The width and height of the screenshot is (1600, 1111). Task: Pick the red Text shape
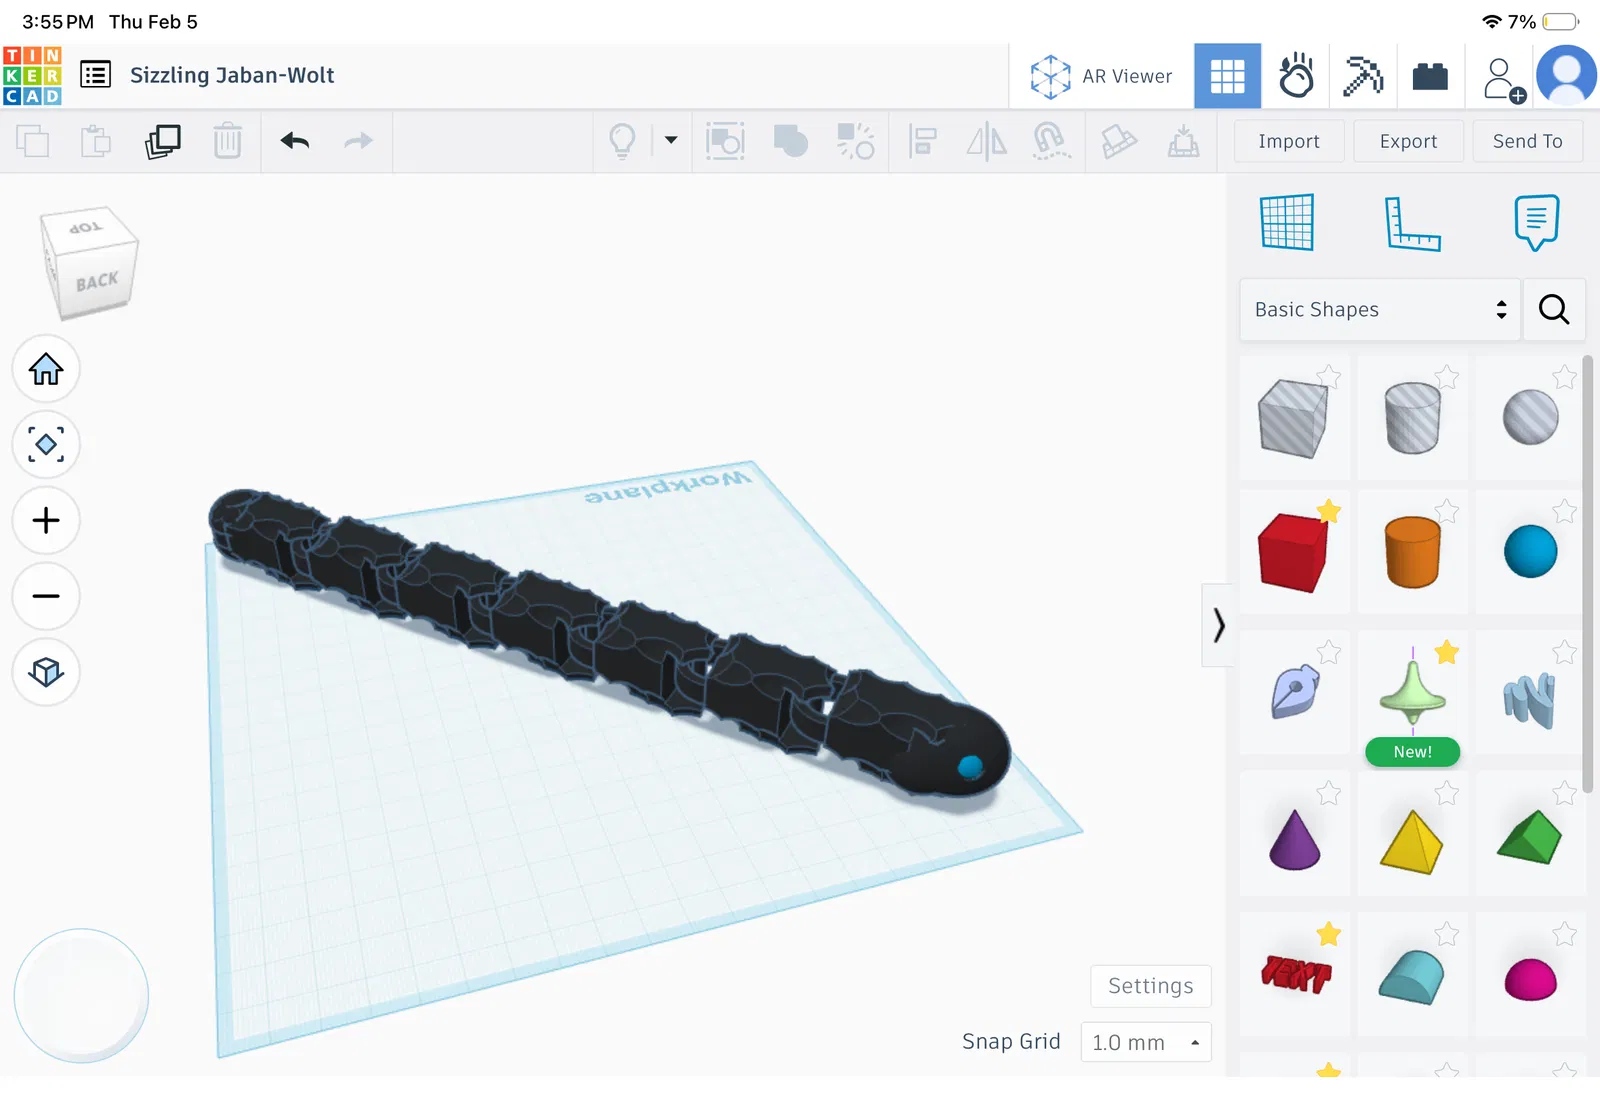tap(1296, 974)
